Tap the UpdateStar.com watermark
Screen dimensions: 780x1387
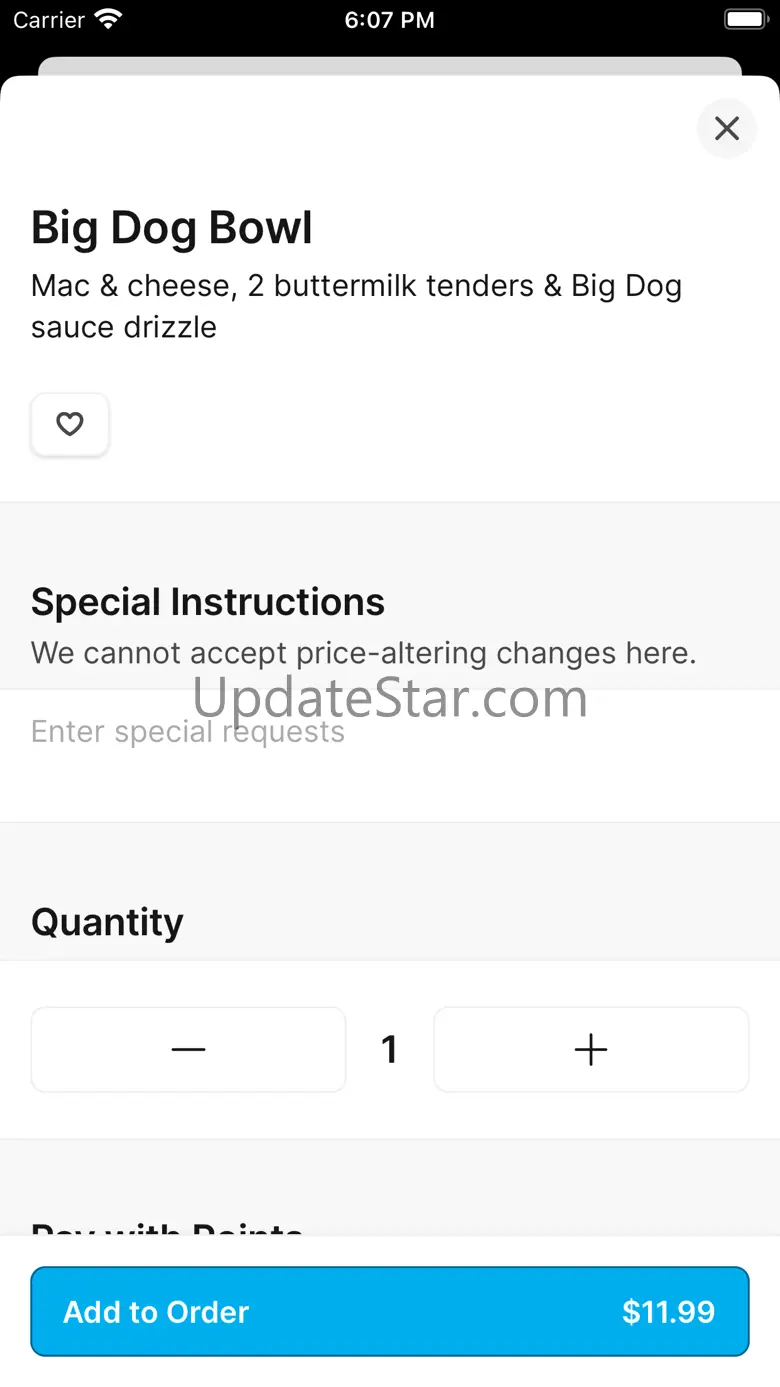click(389, 697)
